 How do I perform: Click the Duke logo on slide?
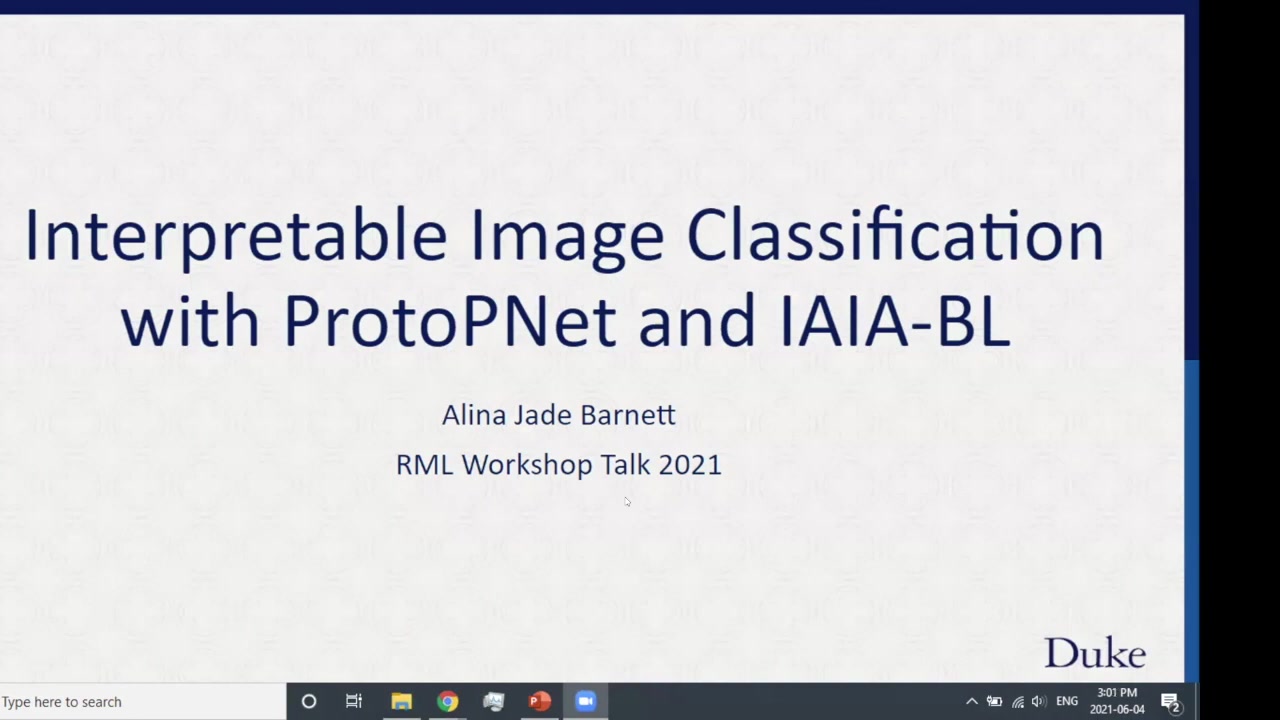point(1095,653)
